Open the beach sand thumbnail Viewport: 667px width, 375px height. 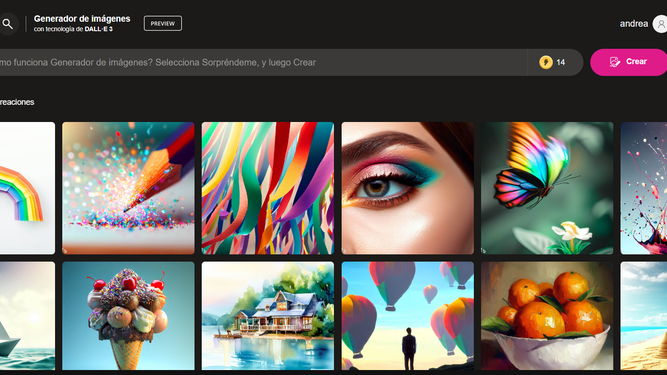click(644, 315)
